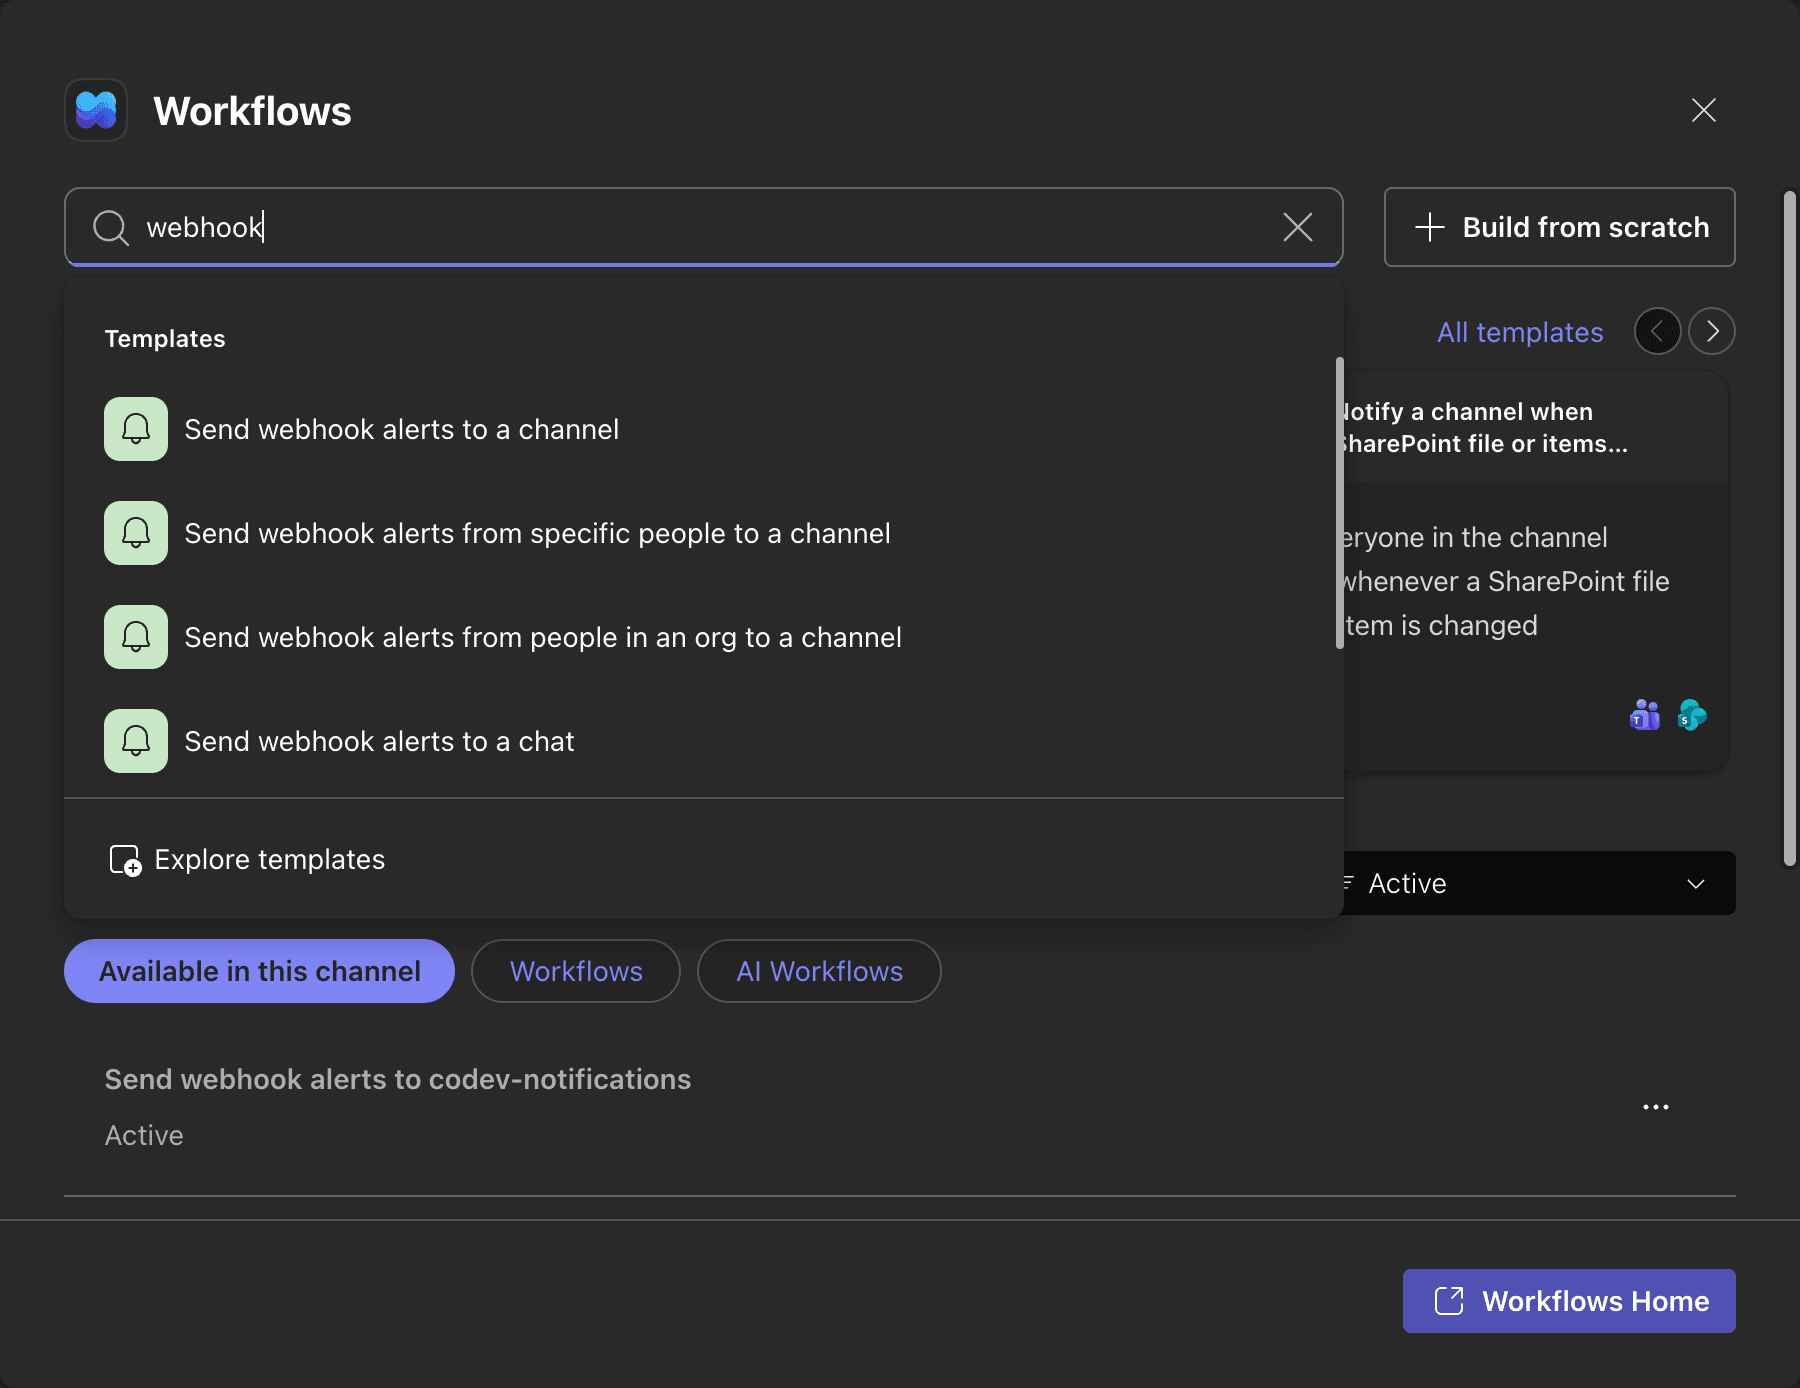The height and width of the screenshot is (1388, 1800).
Task: Select Send webhook alerts to a channel
Action: [703, 429]
